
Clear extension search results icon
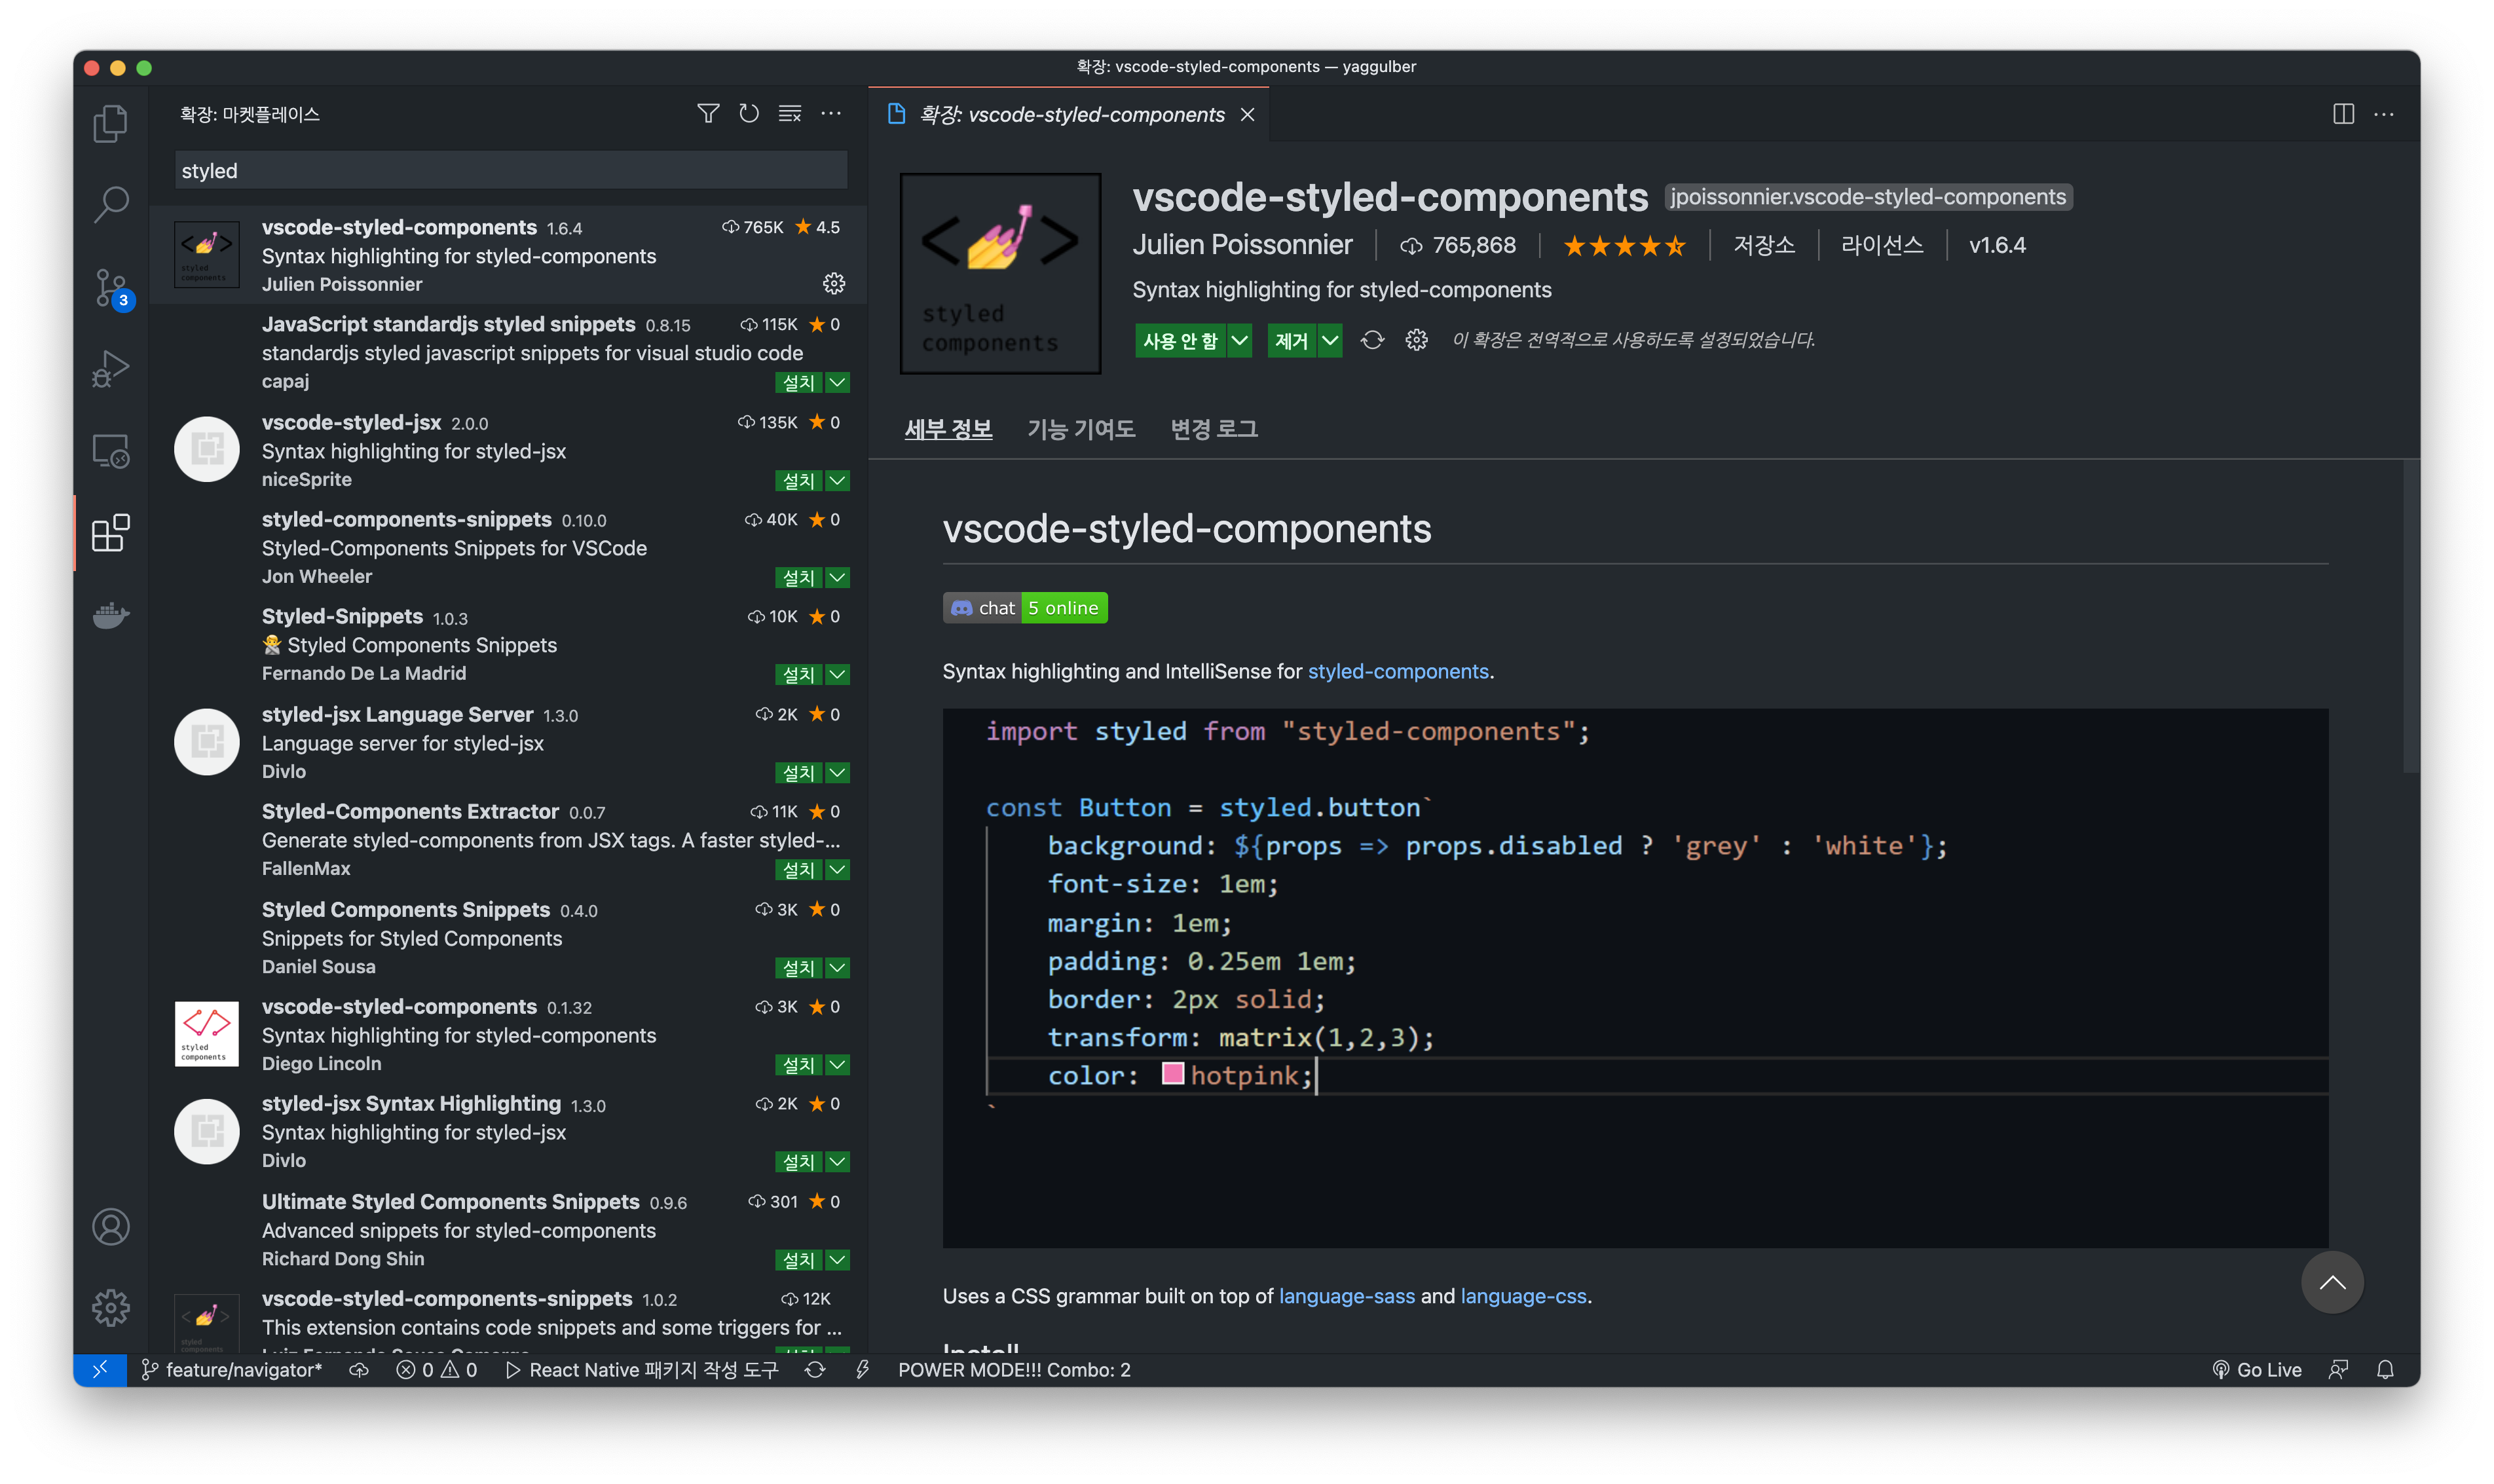click(x=790, y=114)
